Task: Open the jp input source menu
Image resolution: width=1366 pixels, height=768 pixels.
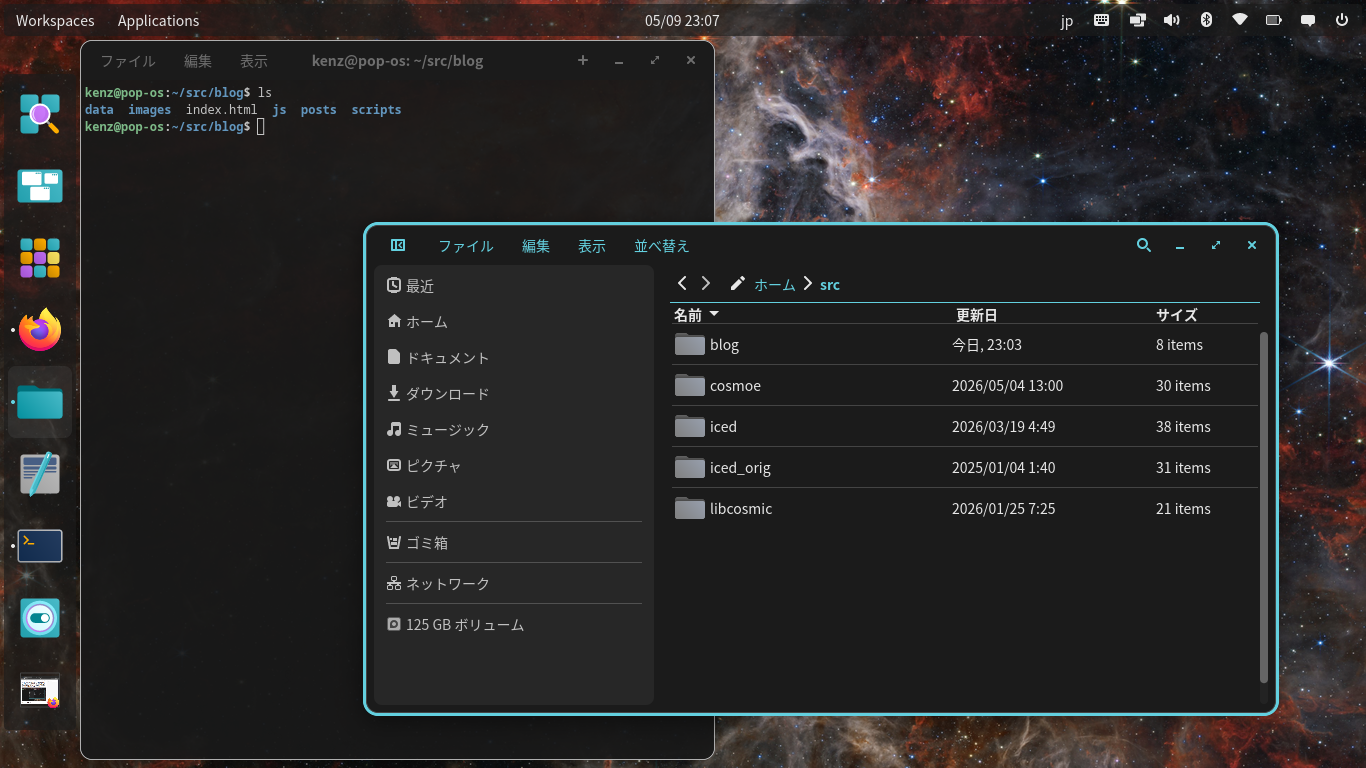Action: coord(1067,21)
